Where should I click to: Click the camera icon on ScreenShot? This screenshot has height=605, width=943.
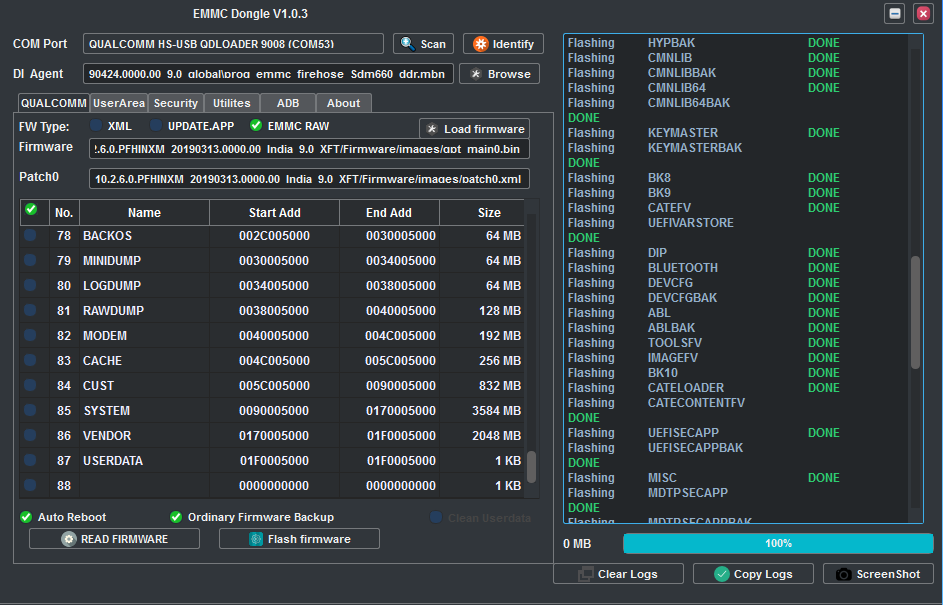(844, 574)
